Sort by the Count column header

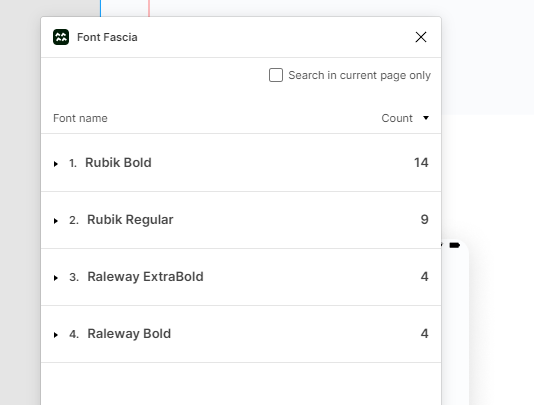tap(397, 118)
